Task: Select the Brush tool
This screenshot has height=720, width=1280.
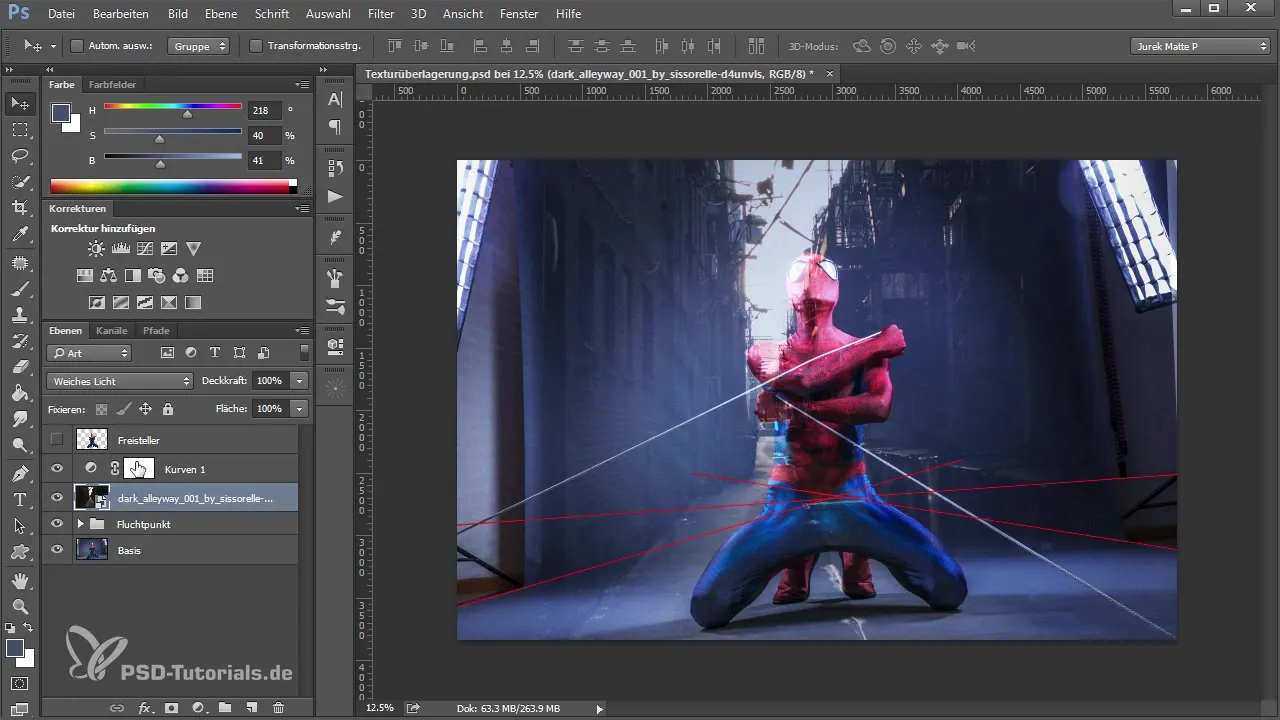Action: pos(19,288)
